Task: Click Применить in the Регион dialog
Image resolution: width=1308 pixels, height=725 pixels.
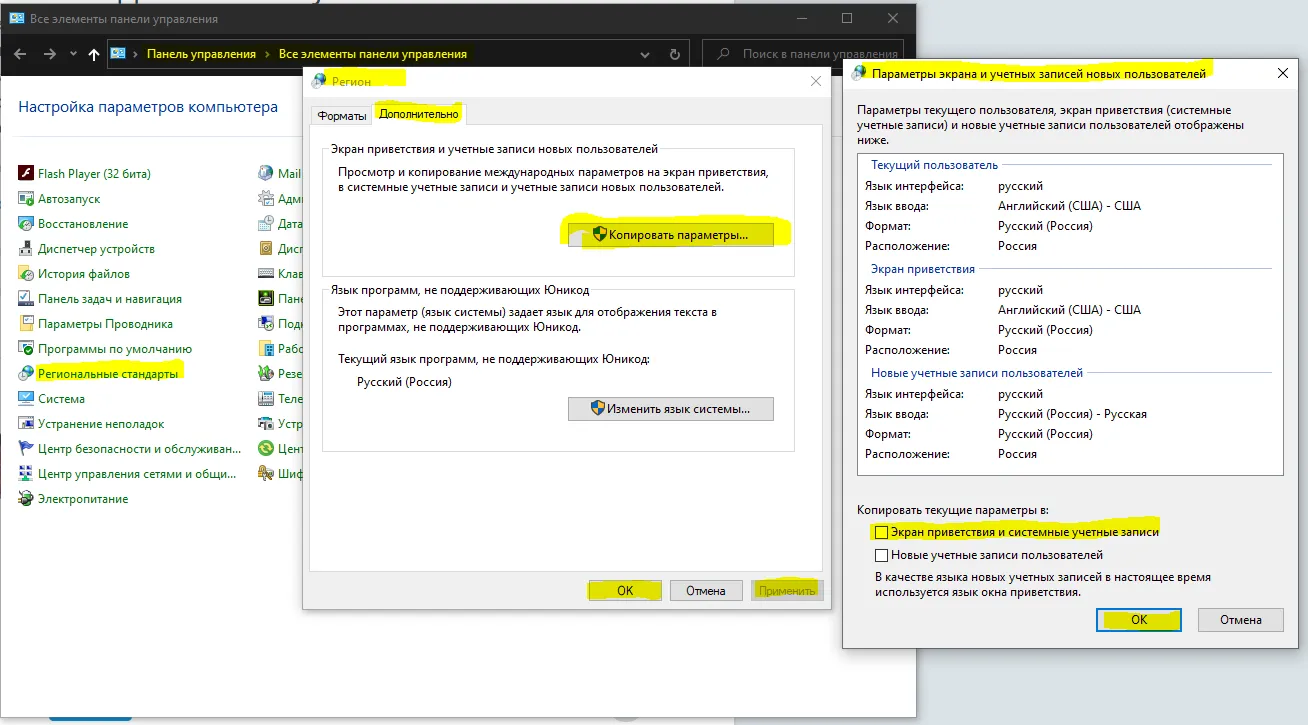Action: 787,591
